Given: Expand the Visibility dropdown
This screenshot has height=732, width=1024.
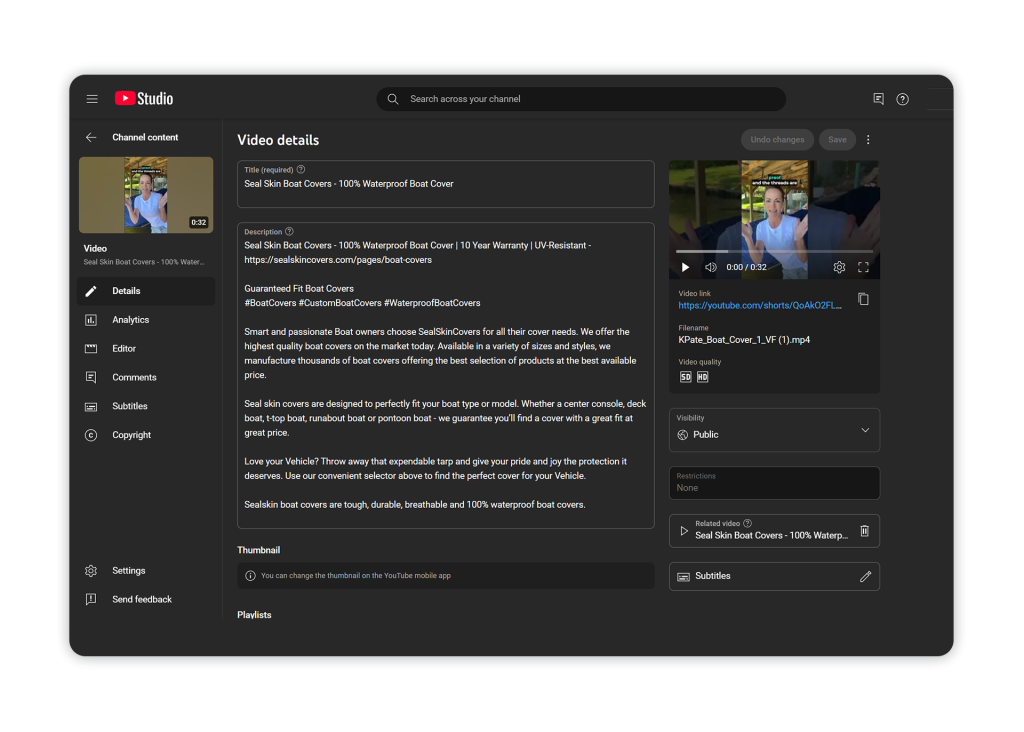Looking at the screenshot, I should pos(865,430).
